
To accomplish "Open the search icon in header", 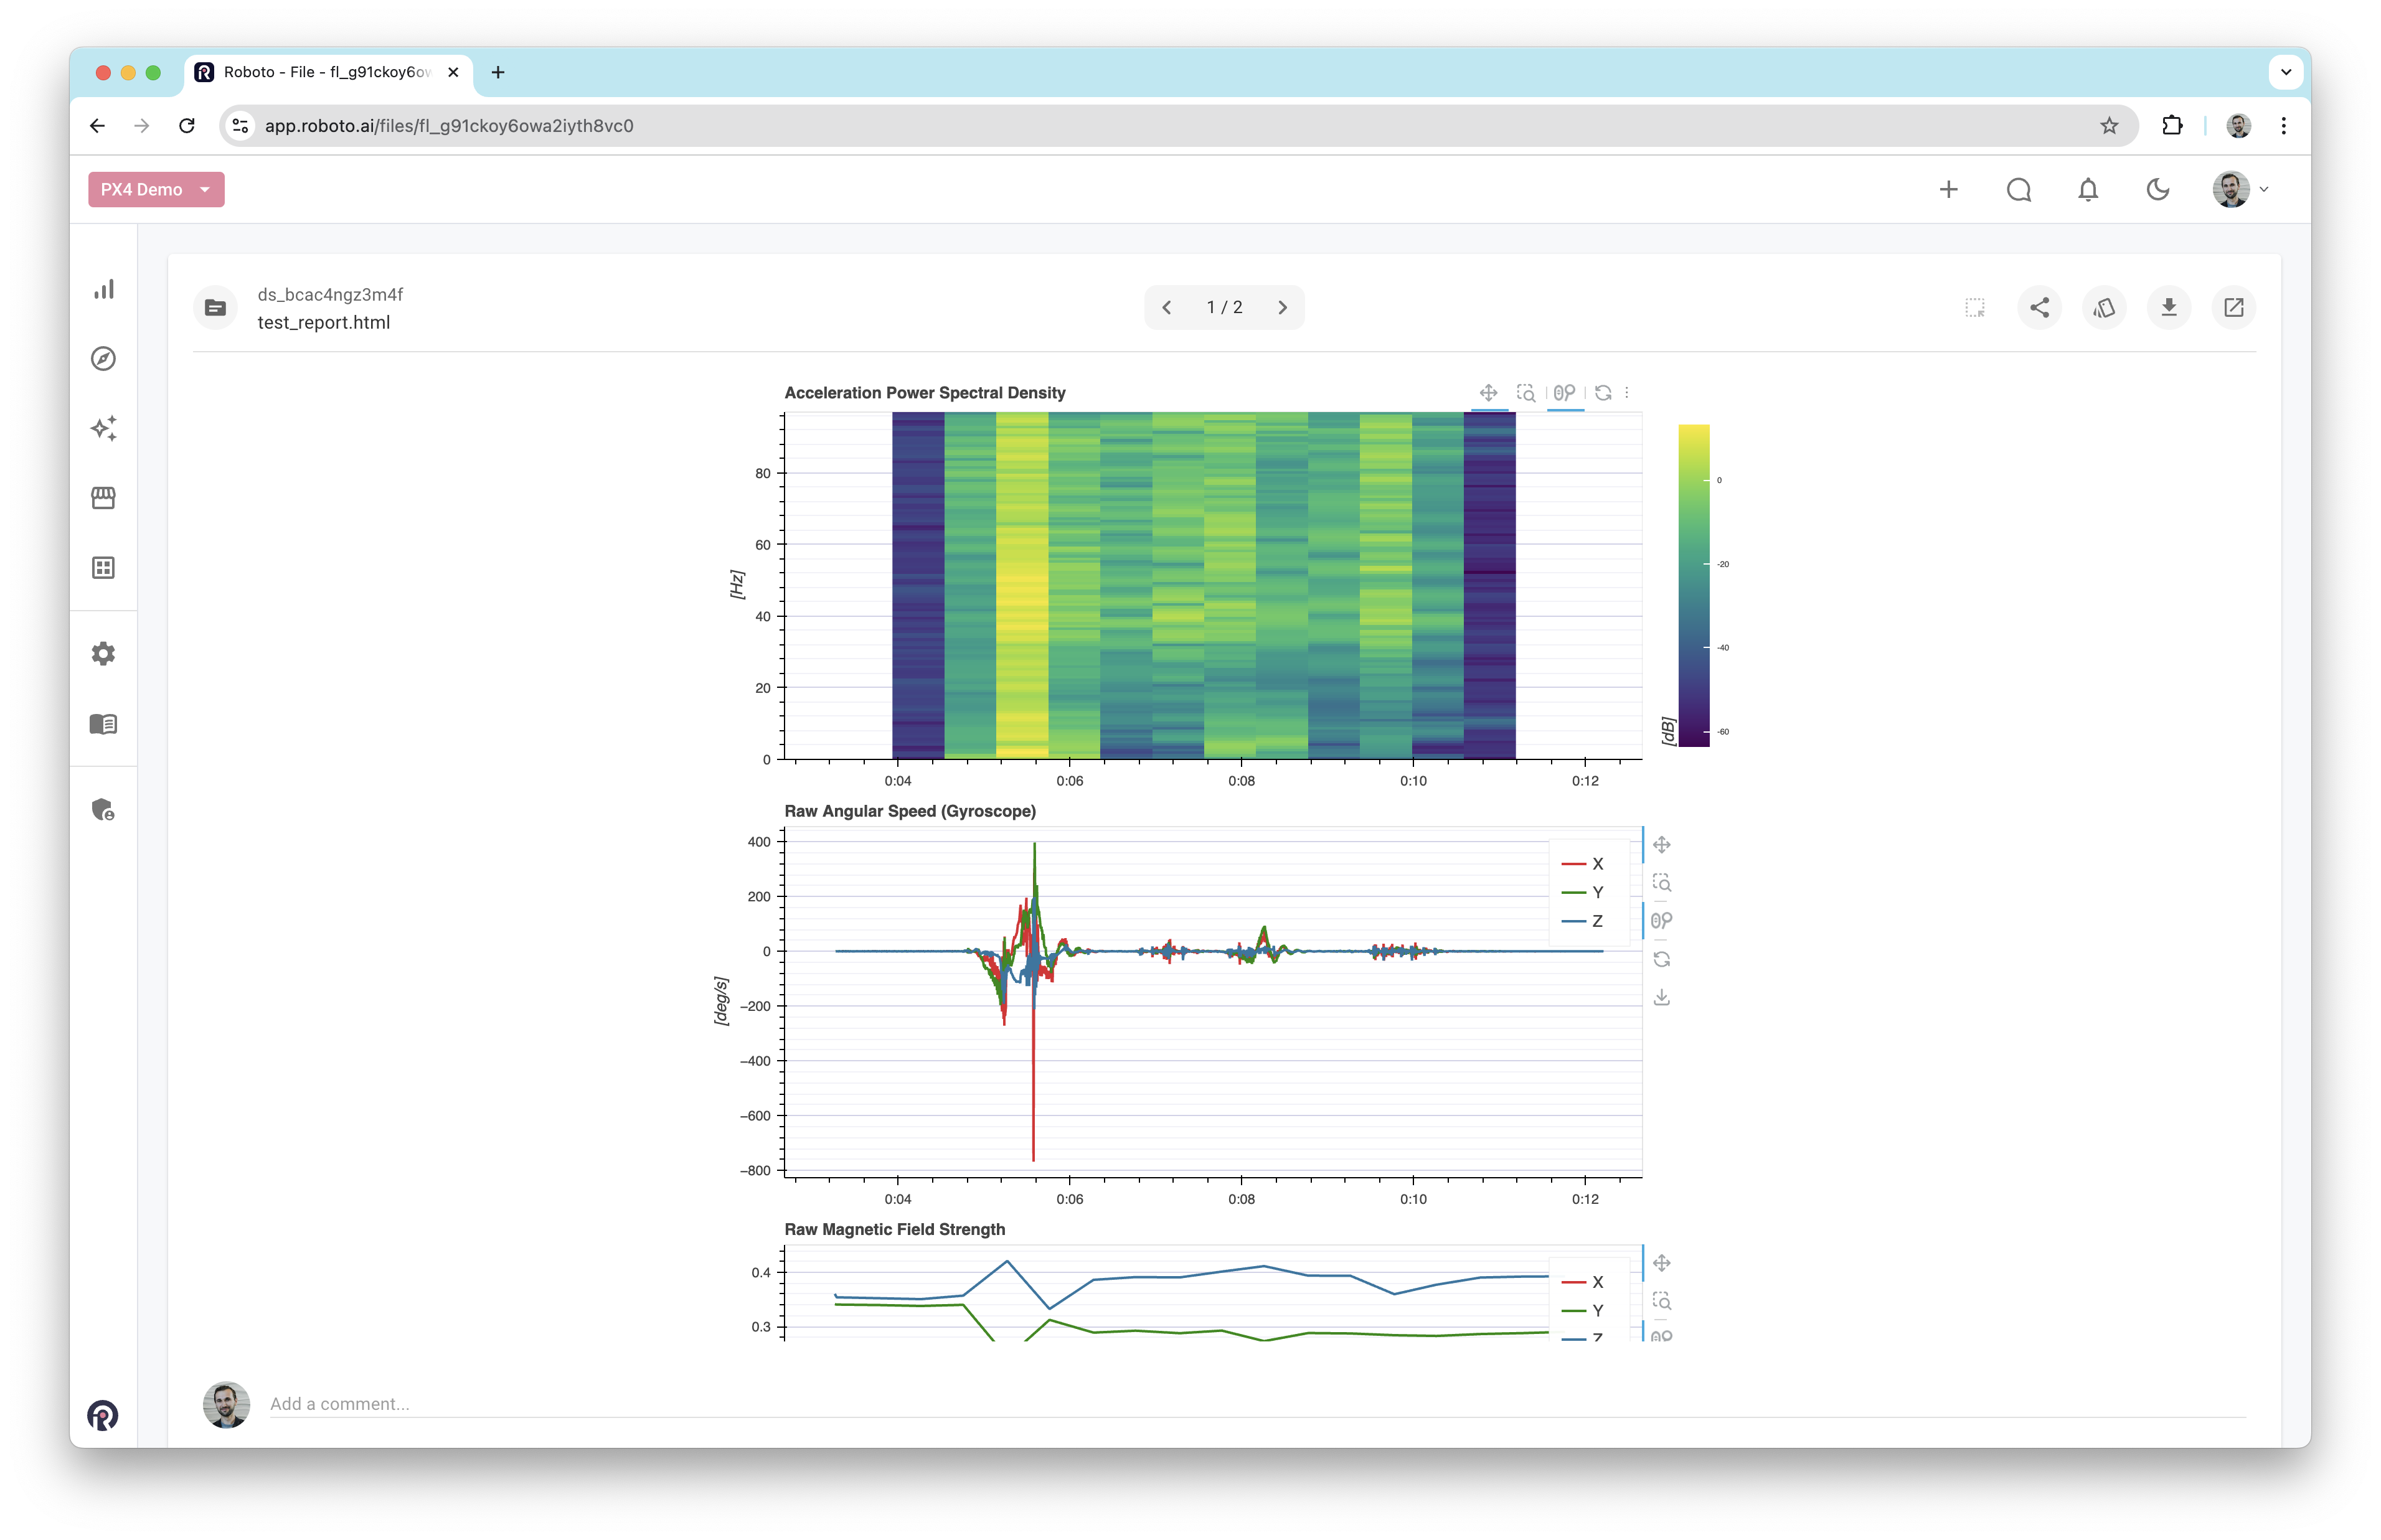I will coord(2018,189).
